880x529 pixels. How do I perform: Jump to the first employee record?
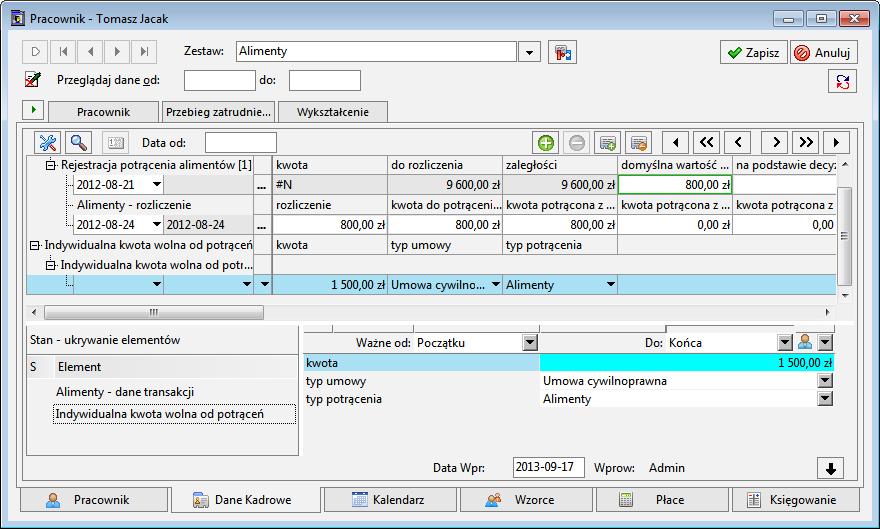click(x=63, y=52)
